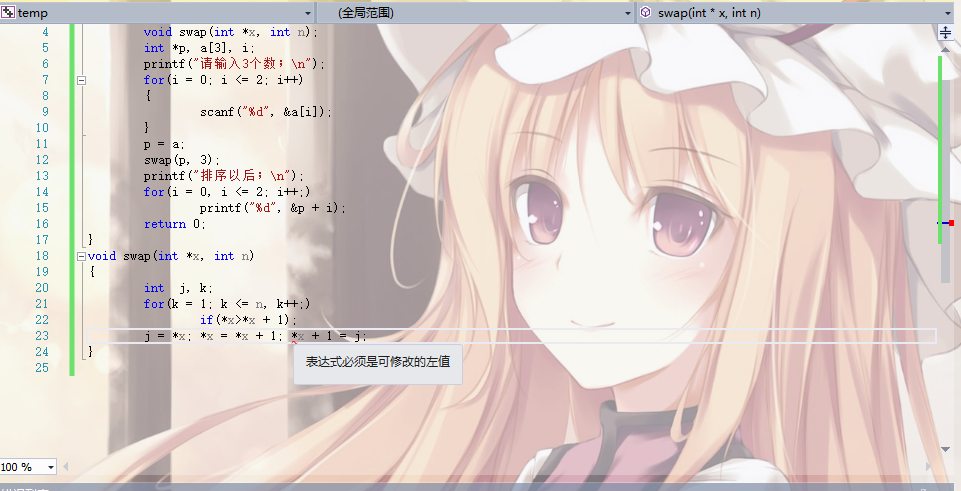Click the vertical scrollbar thumb
The image size is (961, 491).
click(946, 181)
